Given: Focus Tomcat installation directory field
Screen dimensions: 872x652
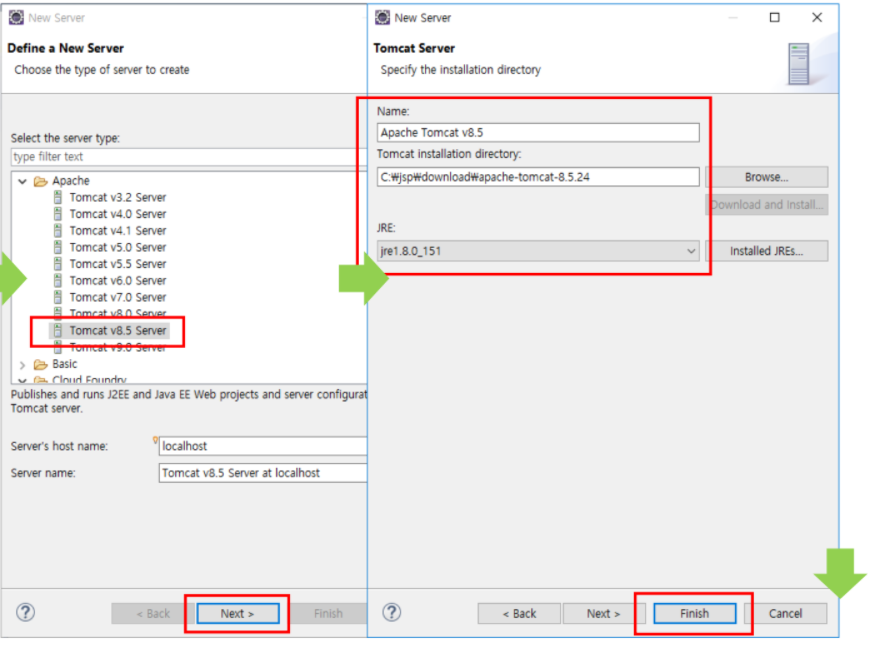Looking at the screenshot, I should click(538, 177).
